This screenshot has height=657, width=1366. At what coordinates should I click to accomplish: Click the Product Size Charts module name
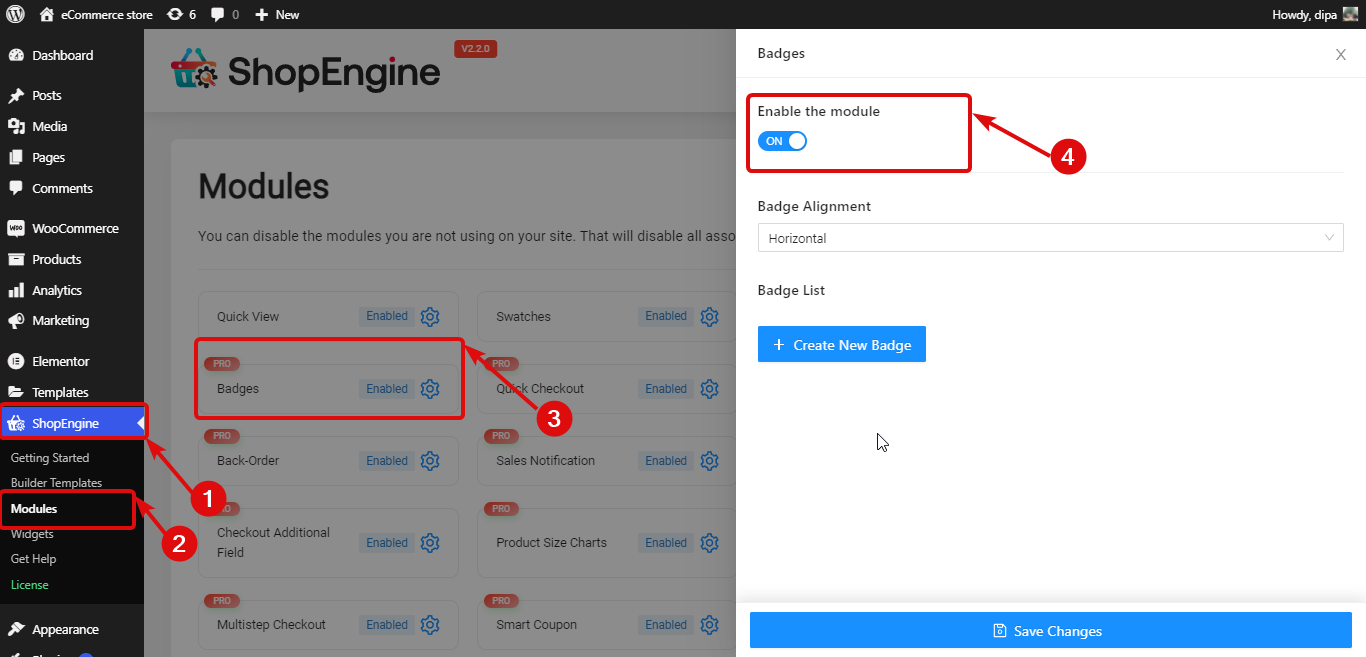point(552,543)
